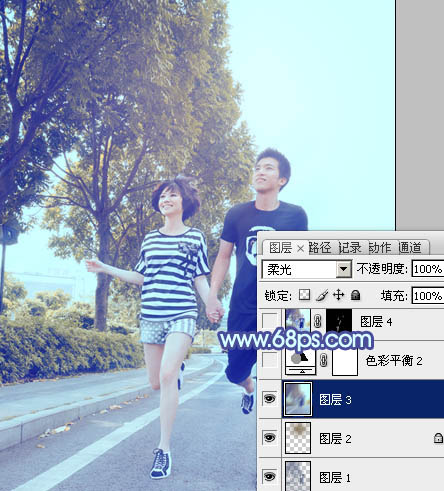Click the lock position move icon
The height and width of the screenshot is (491, 444).
click(x=338, y=295)
